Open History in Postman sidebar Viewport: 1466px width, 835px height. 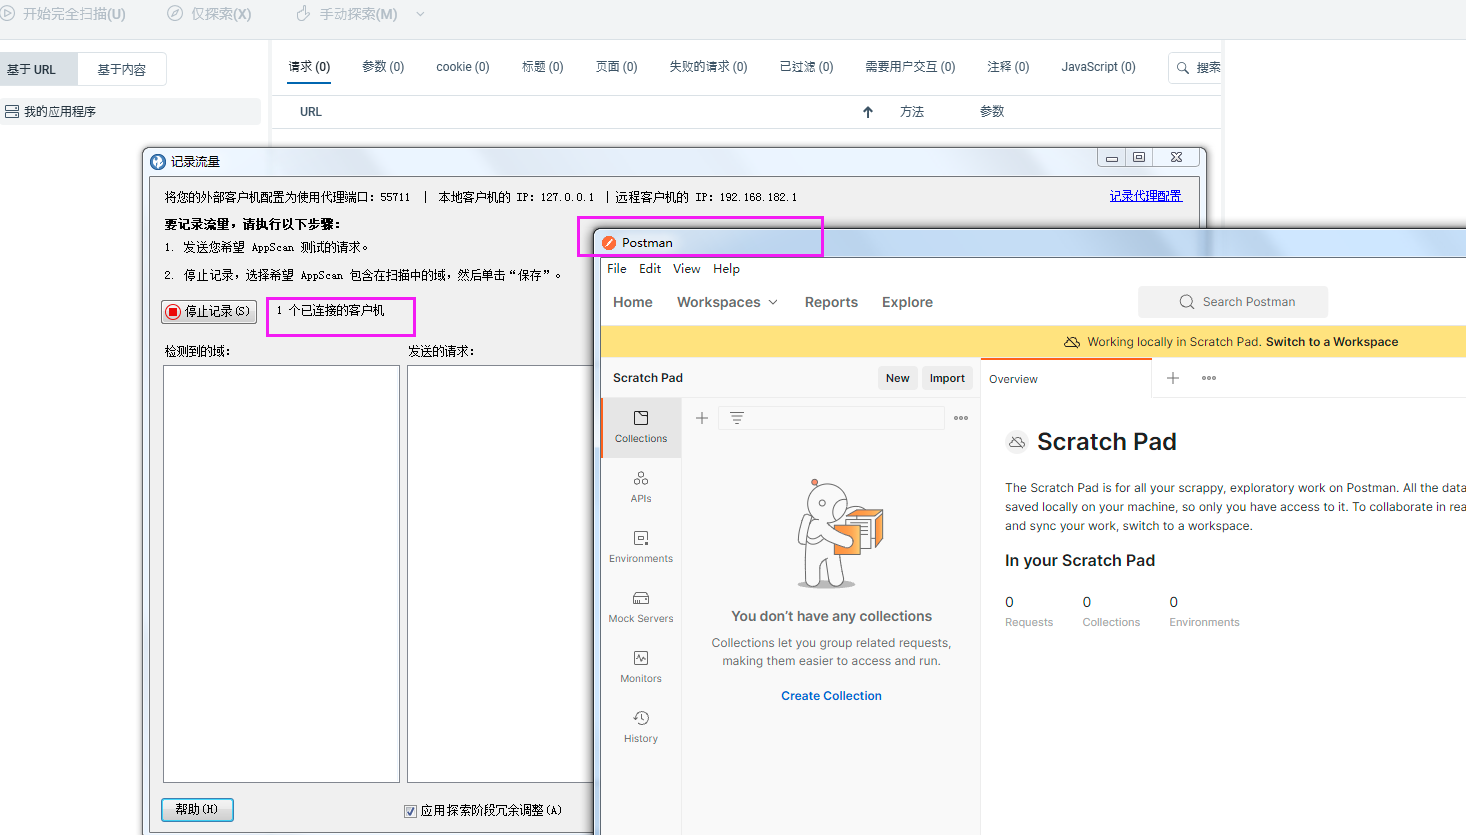pos(641,726)
